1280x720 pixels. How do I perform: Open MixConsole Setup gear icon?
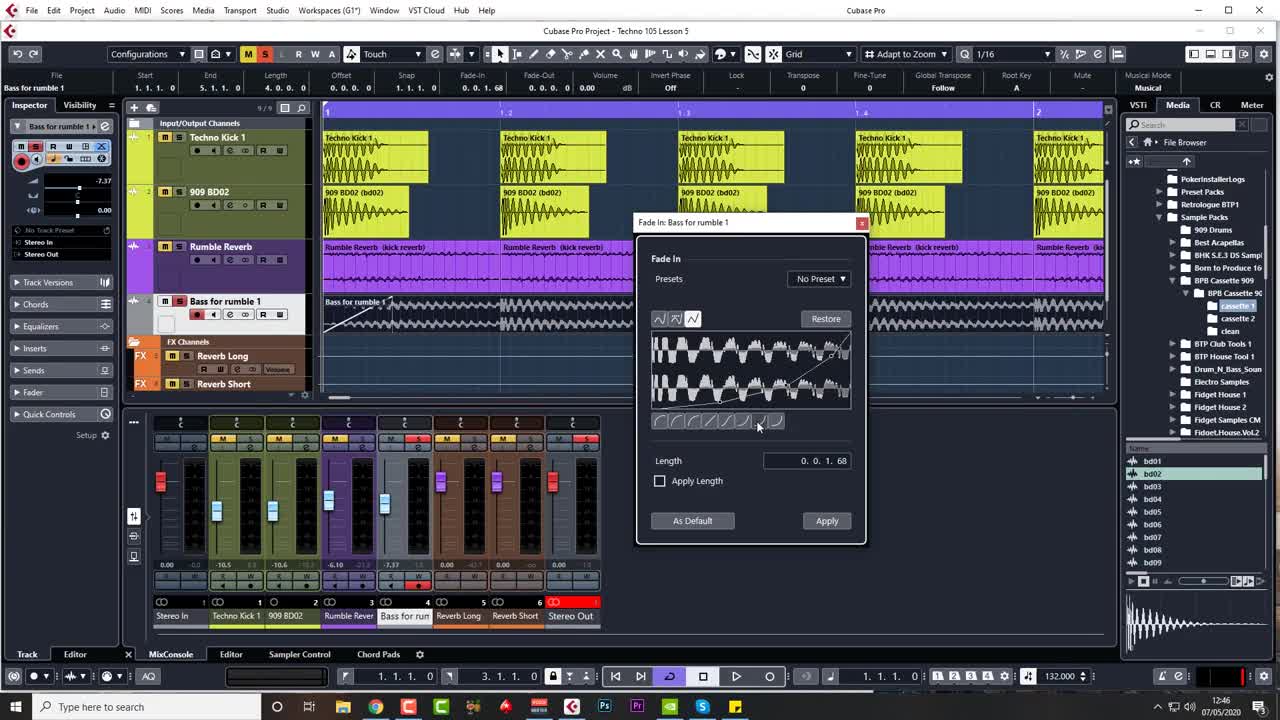pyautogui.click(x=420, y=654)
